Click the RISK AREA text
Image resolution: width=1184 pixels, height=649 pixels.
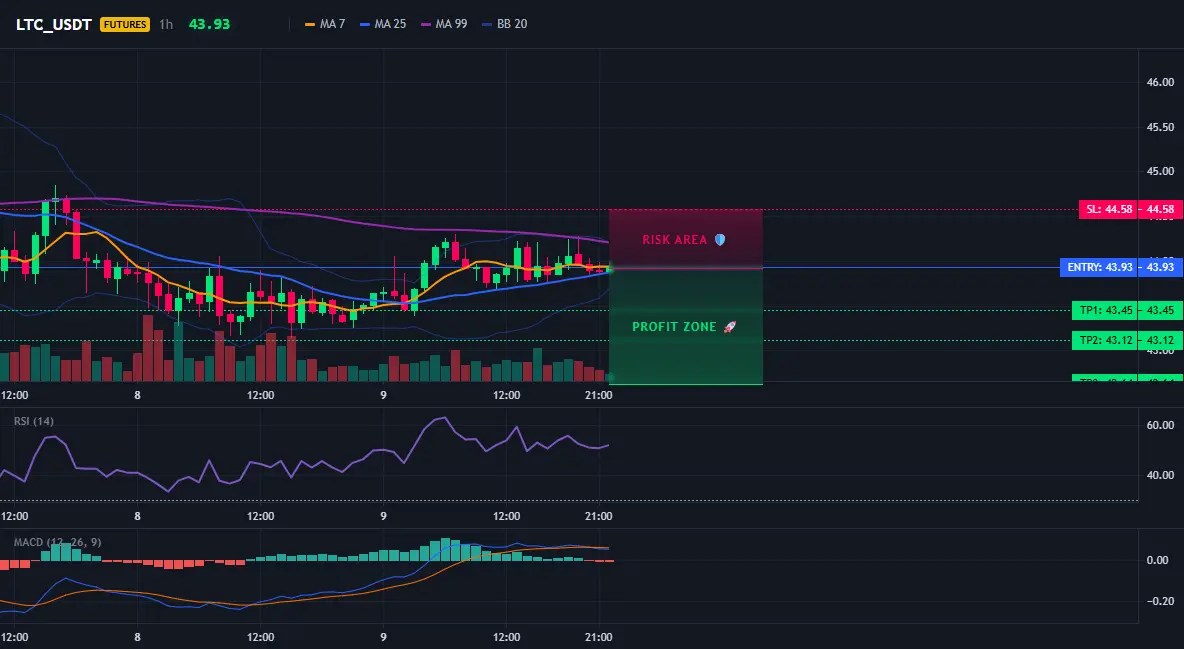pos(674,240)
